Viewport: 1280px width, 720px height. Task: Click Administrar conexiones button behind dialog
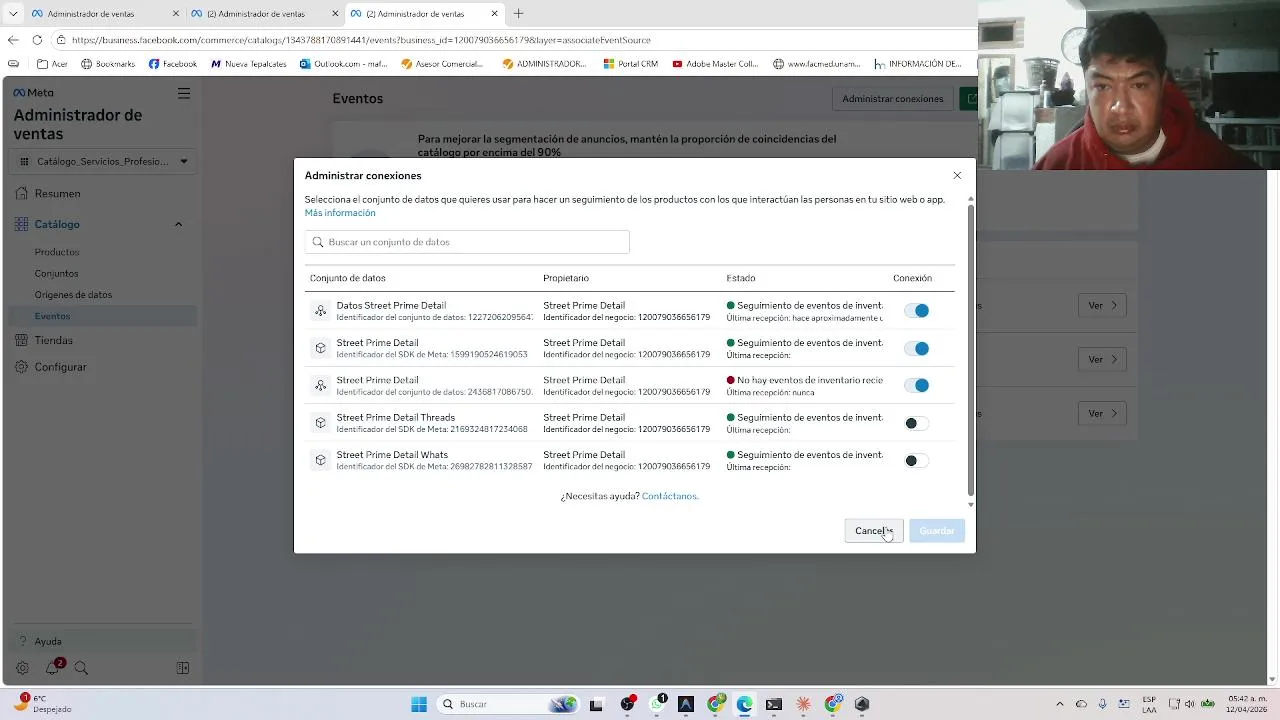click(892, 98)
